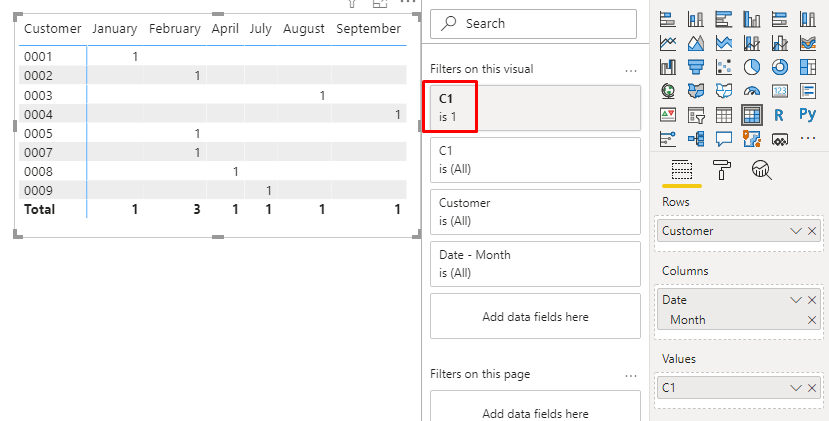Open the Analytics magnifier tab
Image resolution: width=829 pixels, height=421 pixels.
[x=761, y=170]
